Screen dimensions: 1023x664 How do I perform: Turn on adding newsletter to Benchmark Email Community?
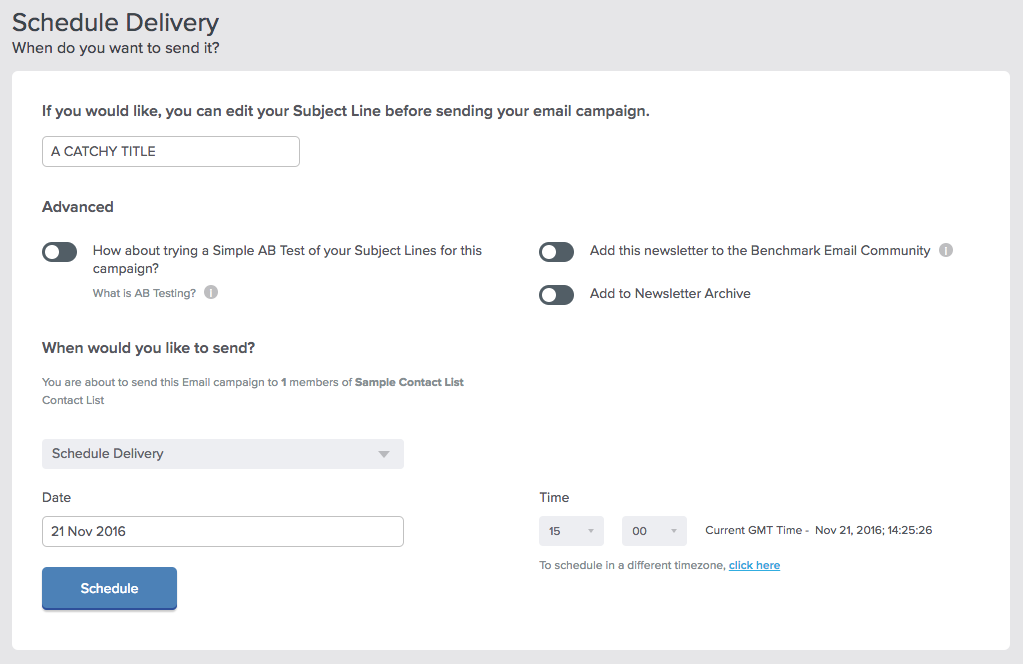coord(556,252)
